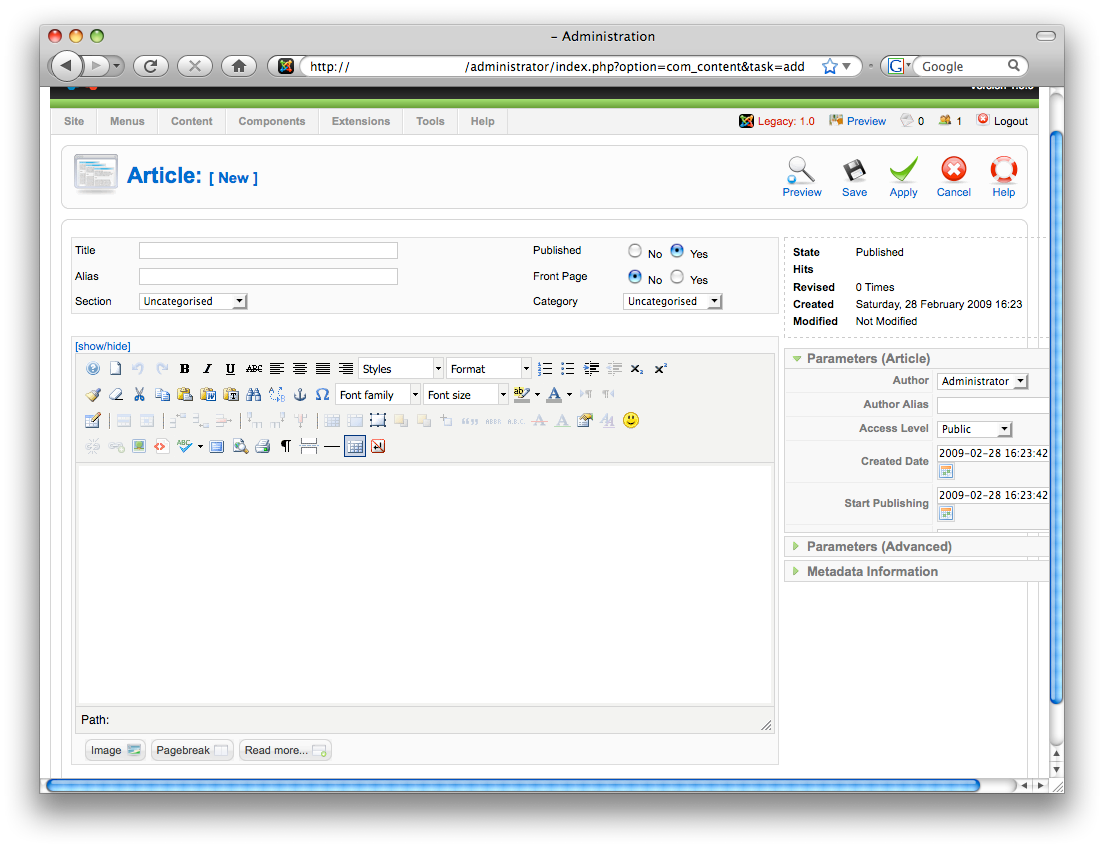Click in the Title field
Screen dimensions: 1104x848
[268, 250]
